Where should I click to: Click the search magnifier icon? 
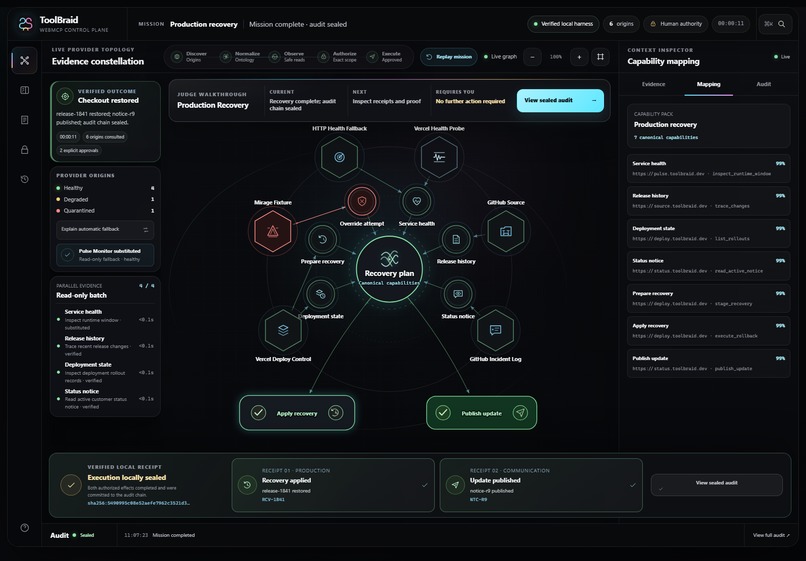(x=781, y=24)
